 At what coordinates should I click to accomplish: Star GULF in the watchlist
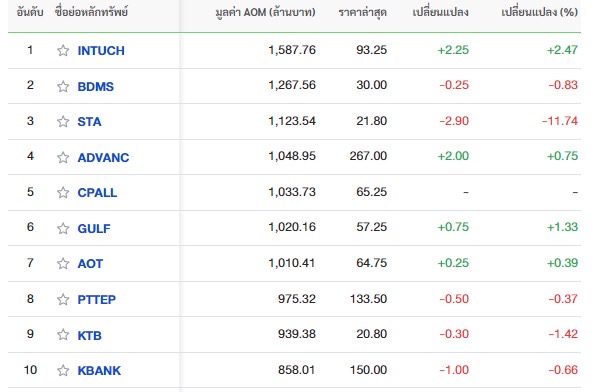63,229
